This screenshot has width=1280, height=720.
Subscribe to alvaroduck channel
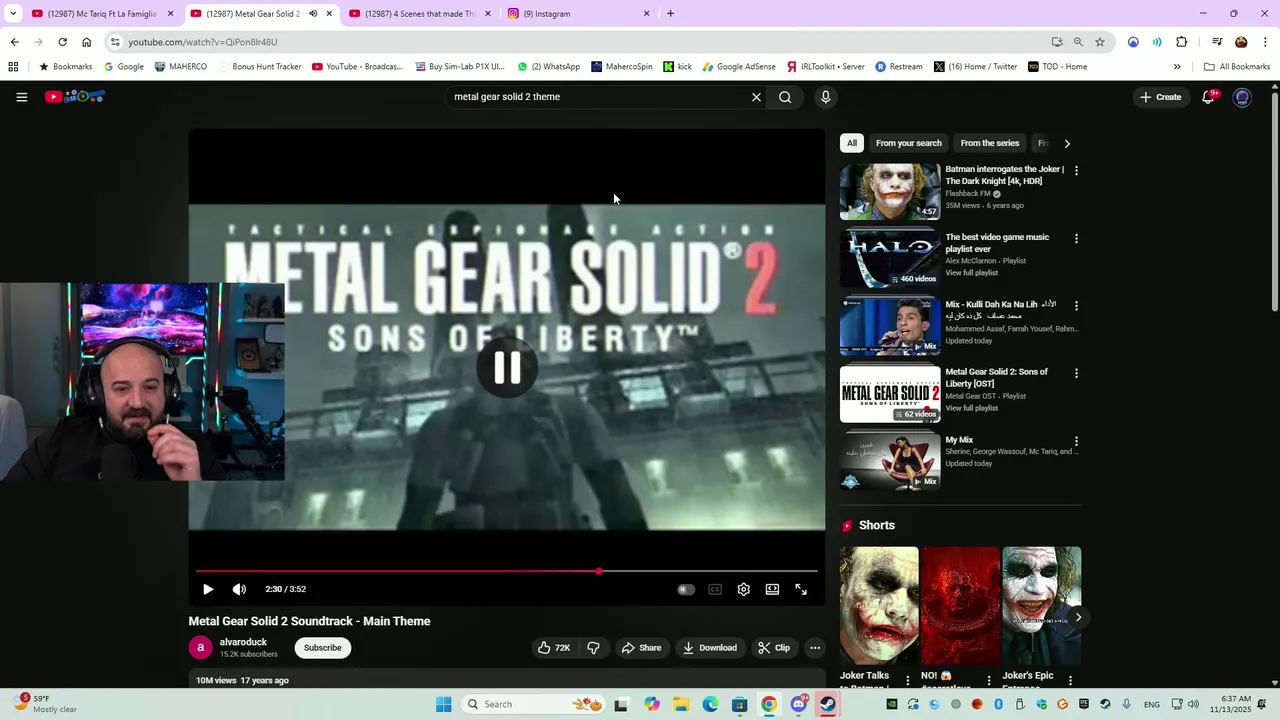(x=322, y=648)
